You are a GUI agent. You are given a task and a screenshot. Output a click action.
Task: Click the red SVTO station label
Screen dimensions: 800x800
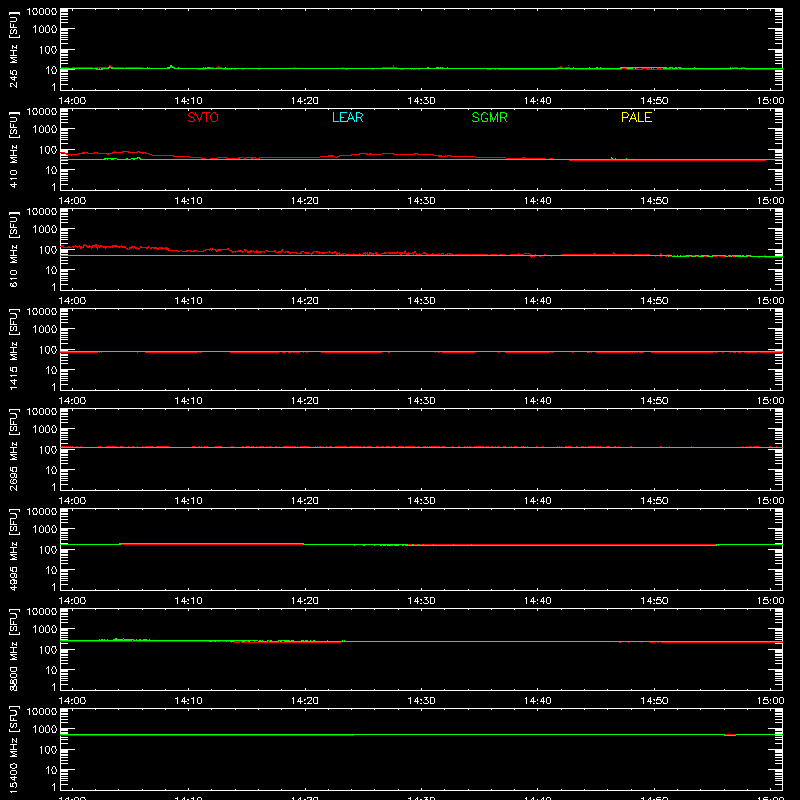203,117
